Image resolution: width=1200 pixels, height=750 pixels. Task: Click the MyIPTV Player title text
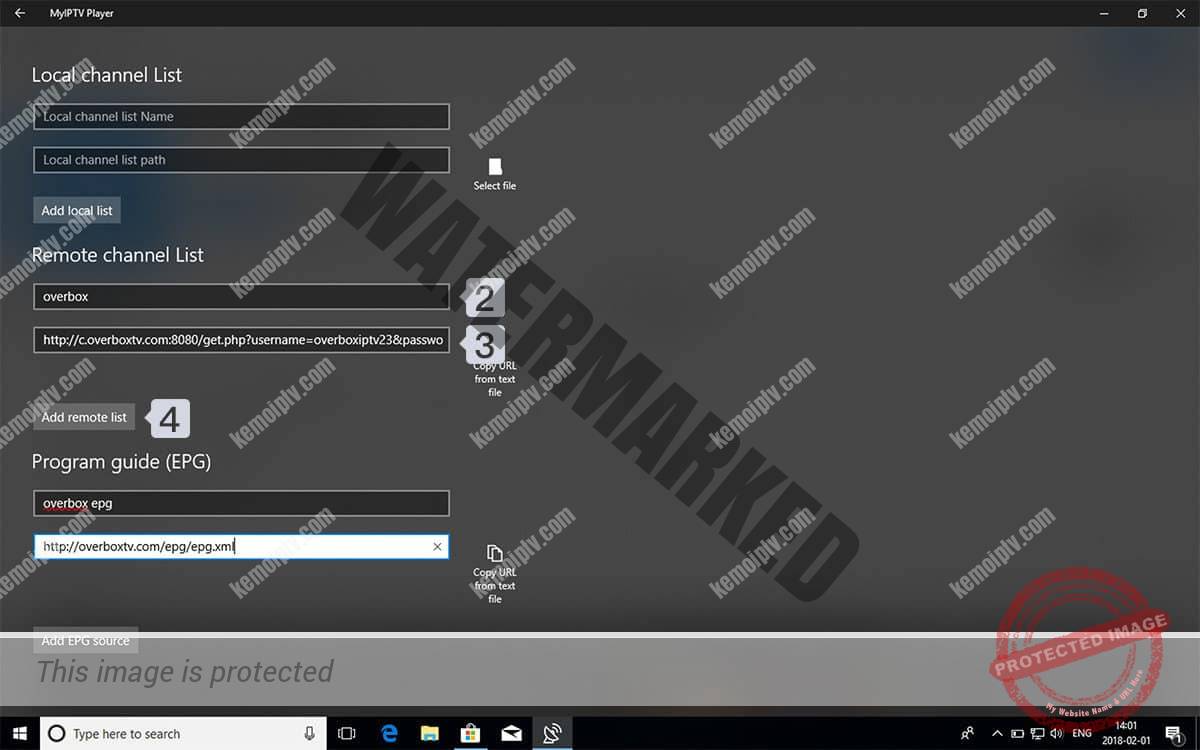82,13
